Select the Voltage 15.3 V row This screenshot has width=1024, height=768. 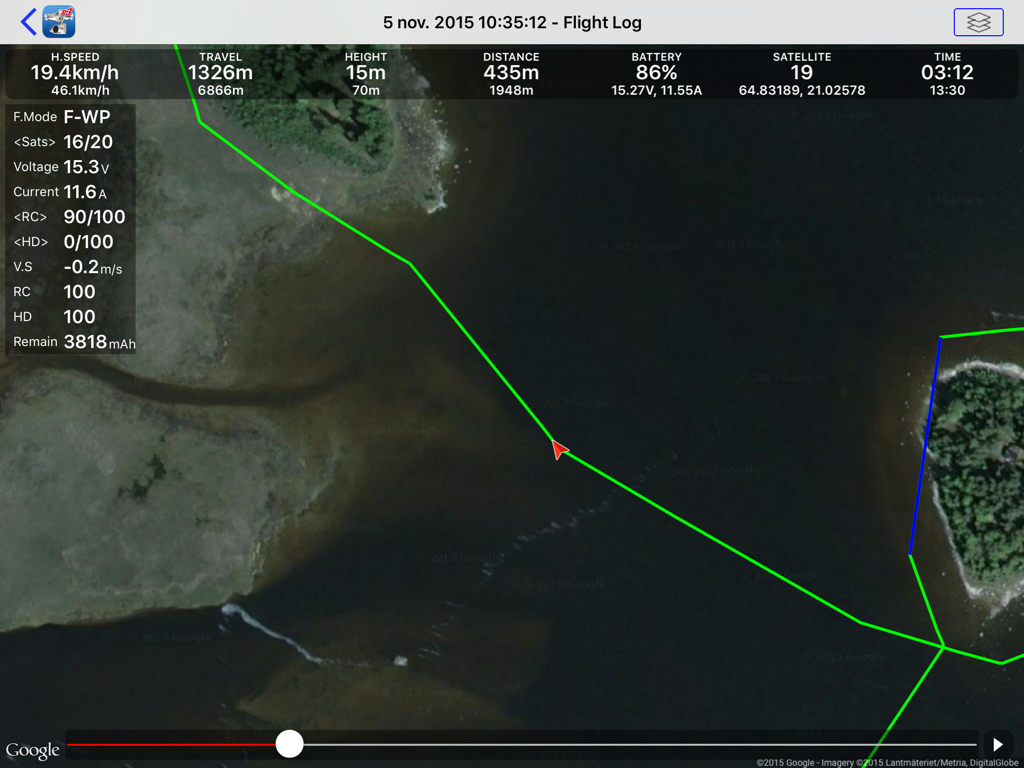point(71,167)
